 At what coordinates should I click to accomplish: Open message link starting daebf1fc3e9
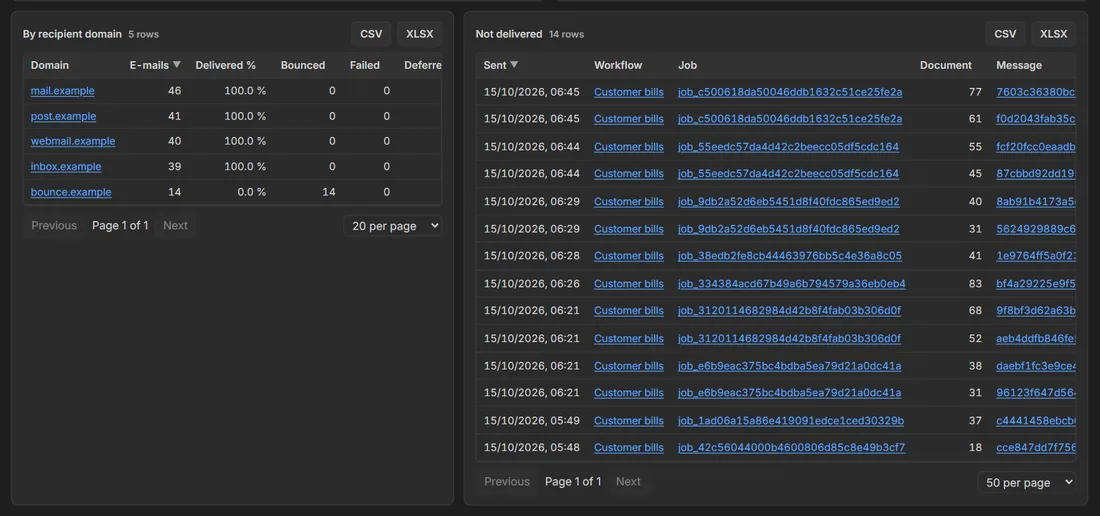coord(1035,366)
